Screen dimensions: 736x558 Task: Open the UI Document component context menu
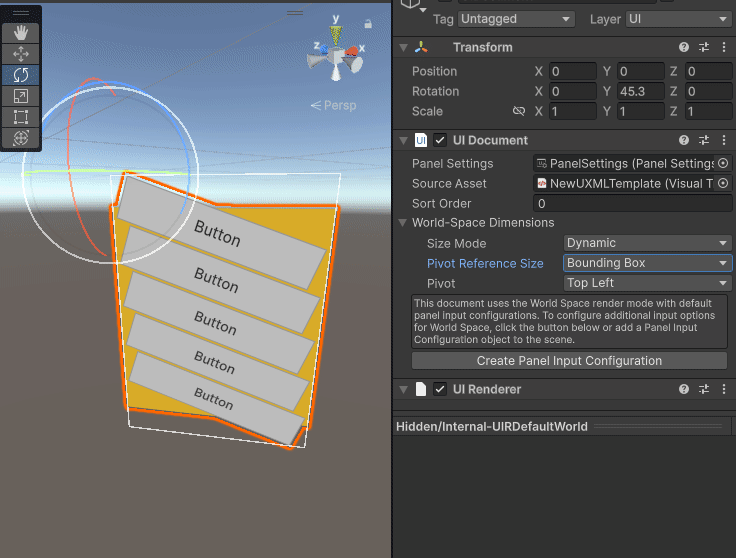(723, 140)
